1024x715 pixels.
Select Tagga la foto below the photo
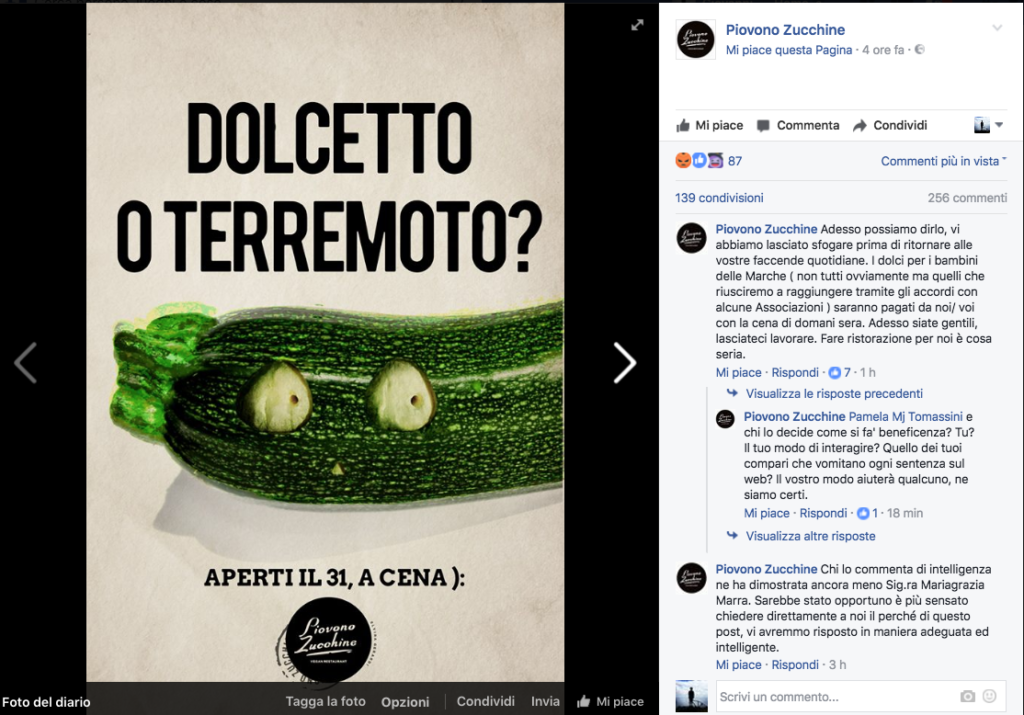pos(325,701)
